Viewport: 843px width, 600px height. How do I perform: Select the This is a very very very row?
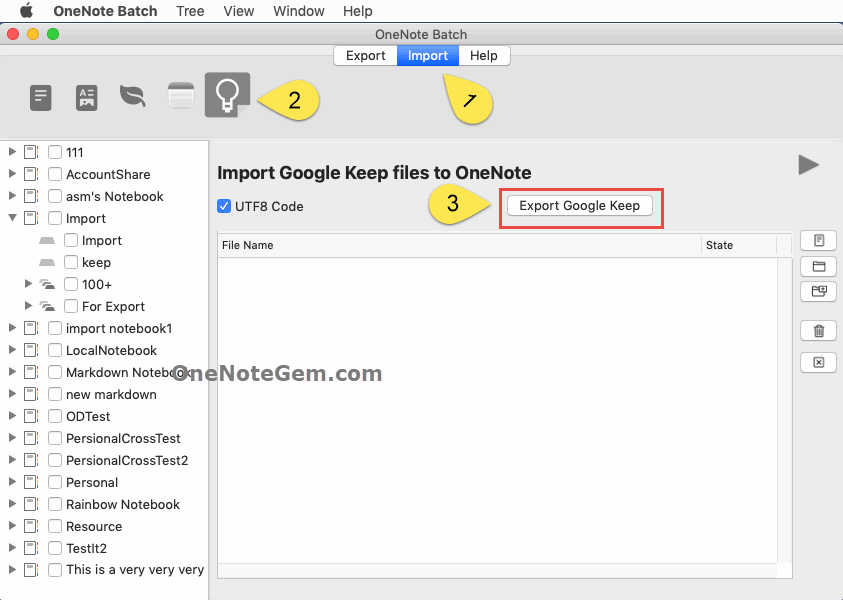click(104, 570)
